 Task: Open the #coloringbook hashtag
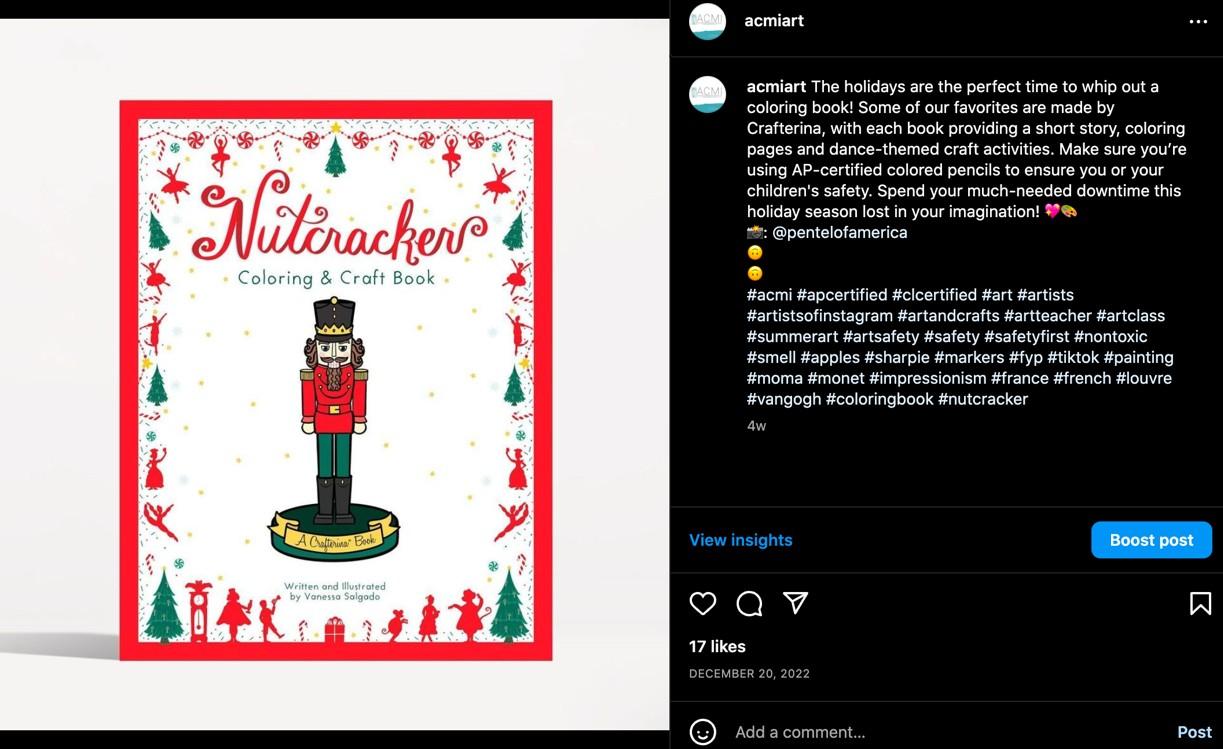879,399
